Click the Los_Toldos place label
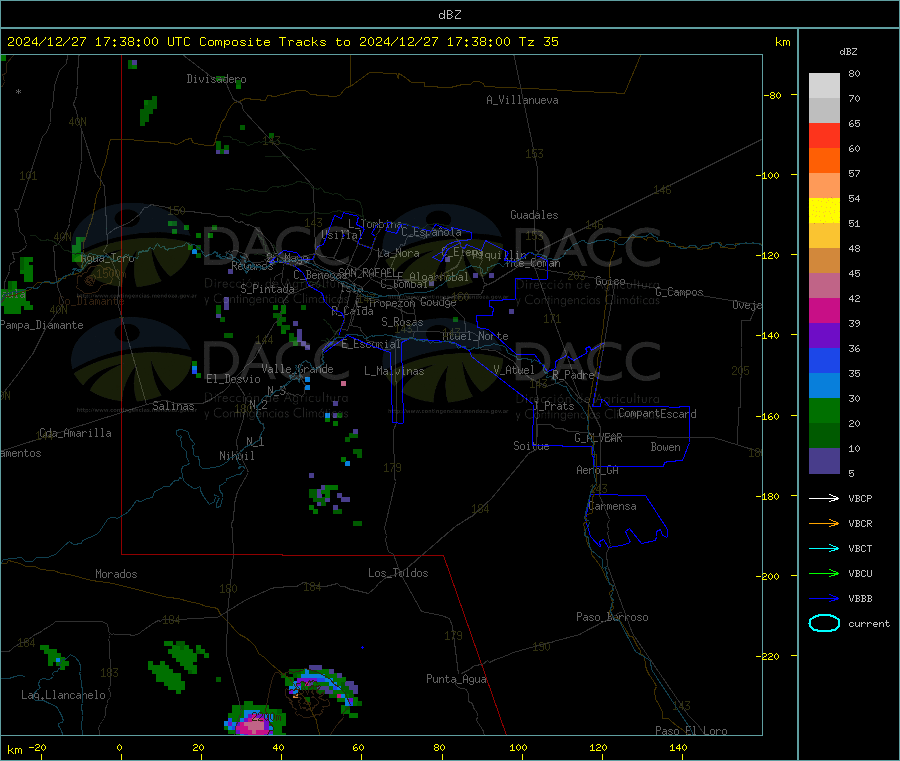The width and height of the screenshot is (900, 761). (x=398, y=573)
